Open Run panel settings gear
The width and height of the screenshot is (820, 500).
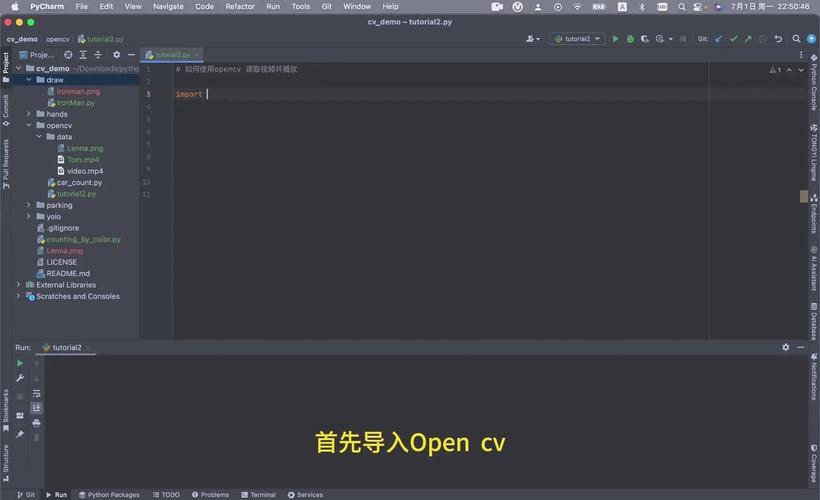[785, 347]
